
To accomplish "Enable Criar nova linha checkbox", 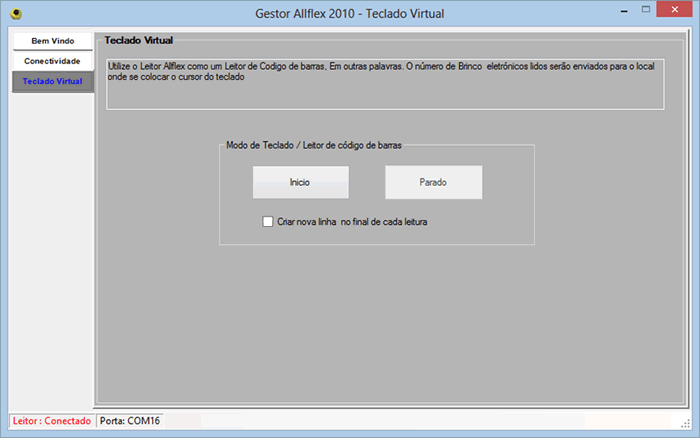I will coord(268,221).
